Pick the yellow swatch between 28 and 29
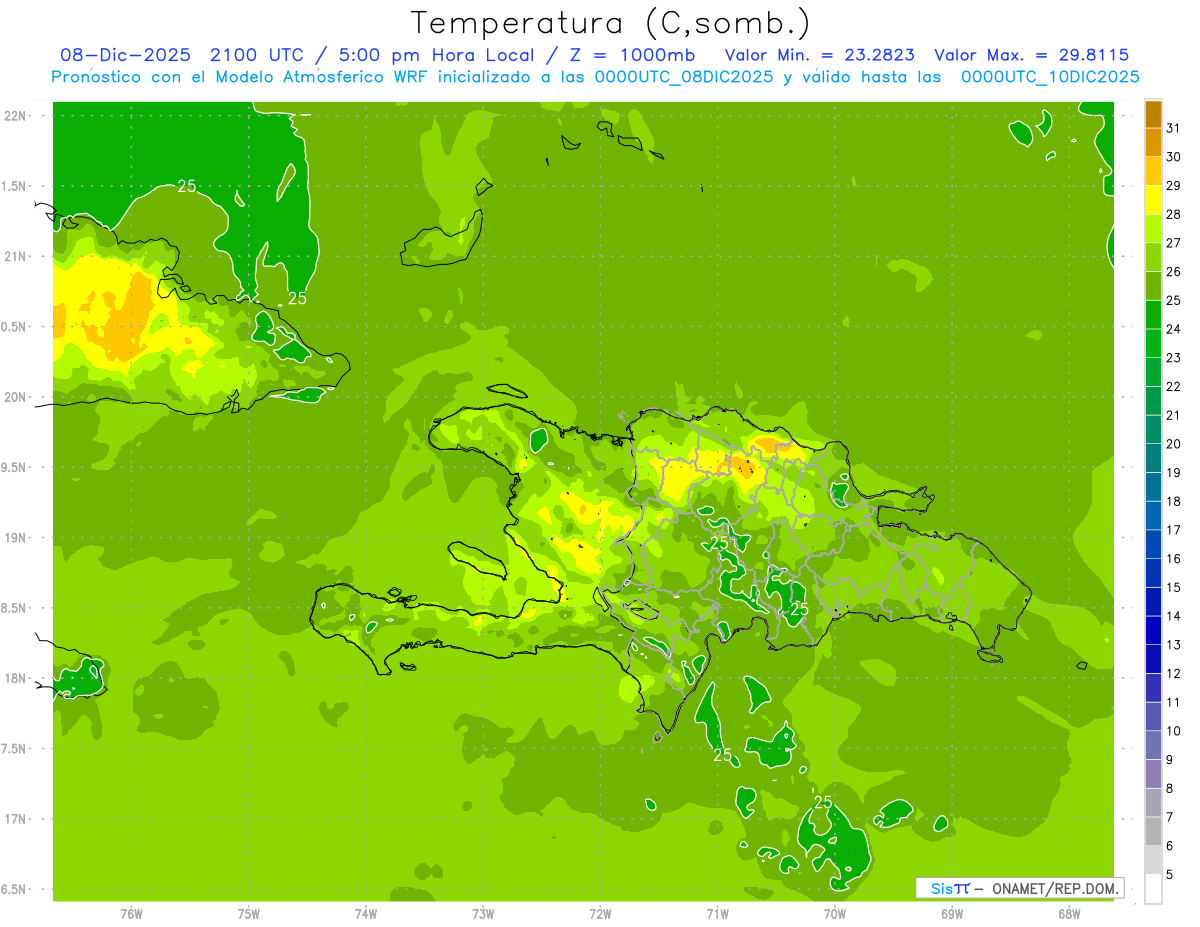Image resolution: width=1200 pixels, height=927 pixels. pyautogui.click(x=1153, y=200)
